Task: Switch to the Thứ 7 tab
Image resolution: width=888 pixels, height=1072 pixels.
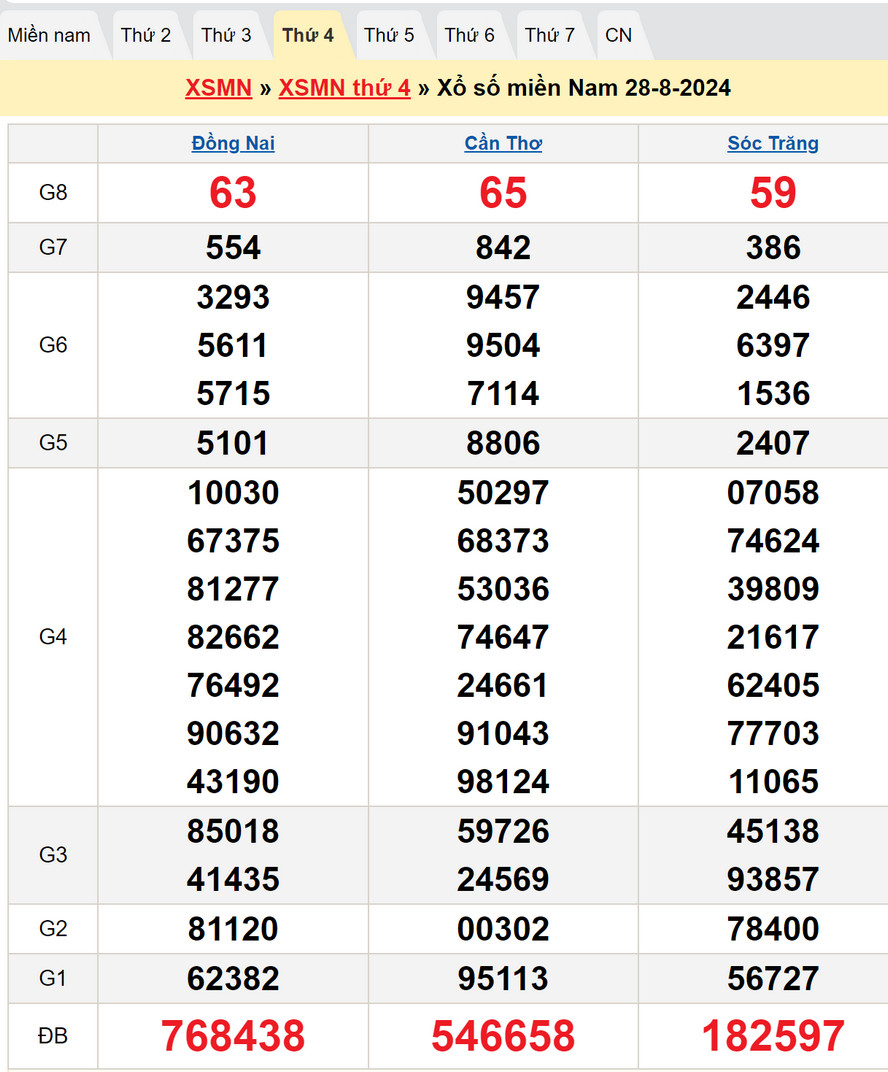Action: [550, 35]
